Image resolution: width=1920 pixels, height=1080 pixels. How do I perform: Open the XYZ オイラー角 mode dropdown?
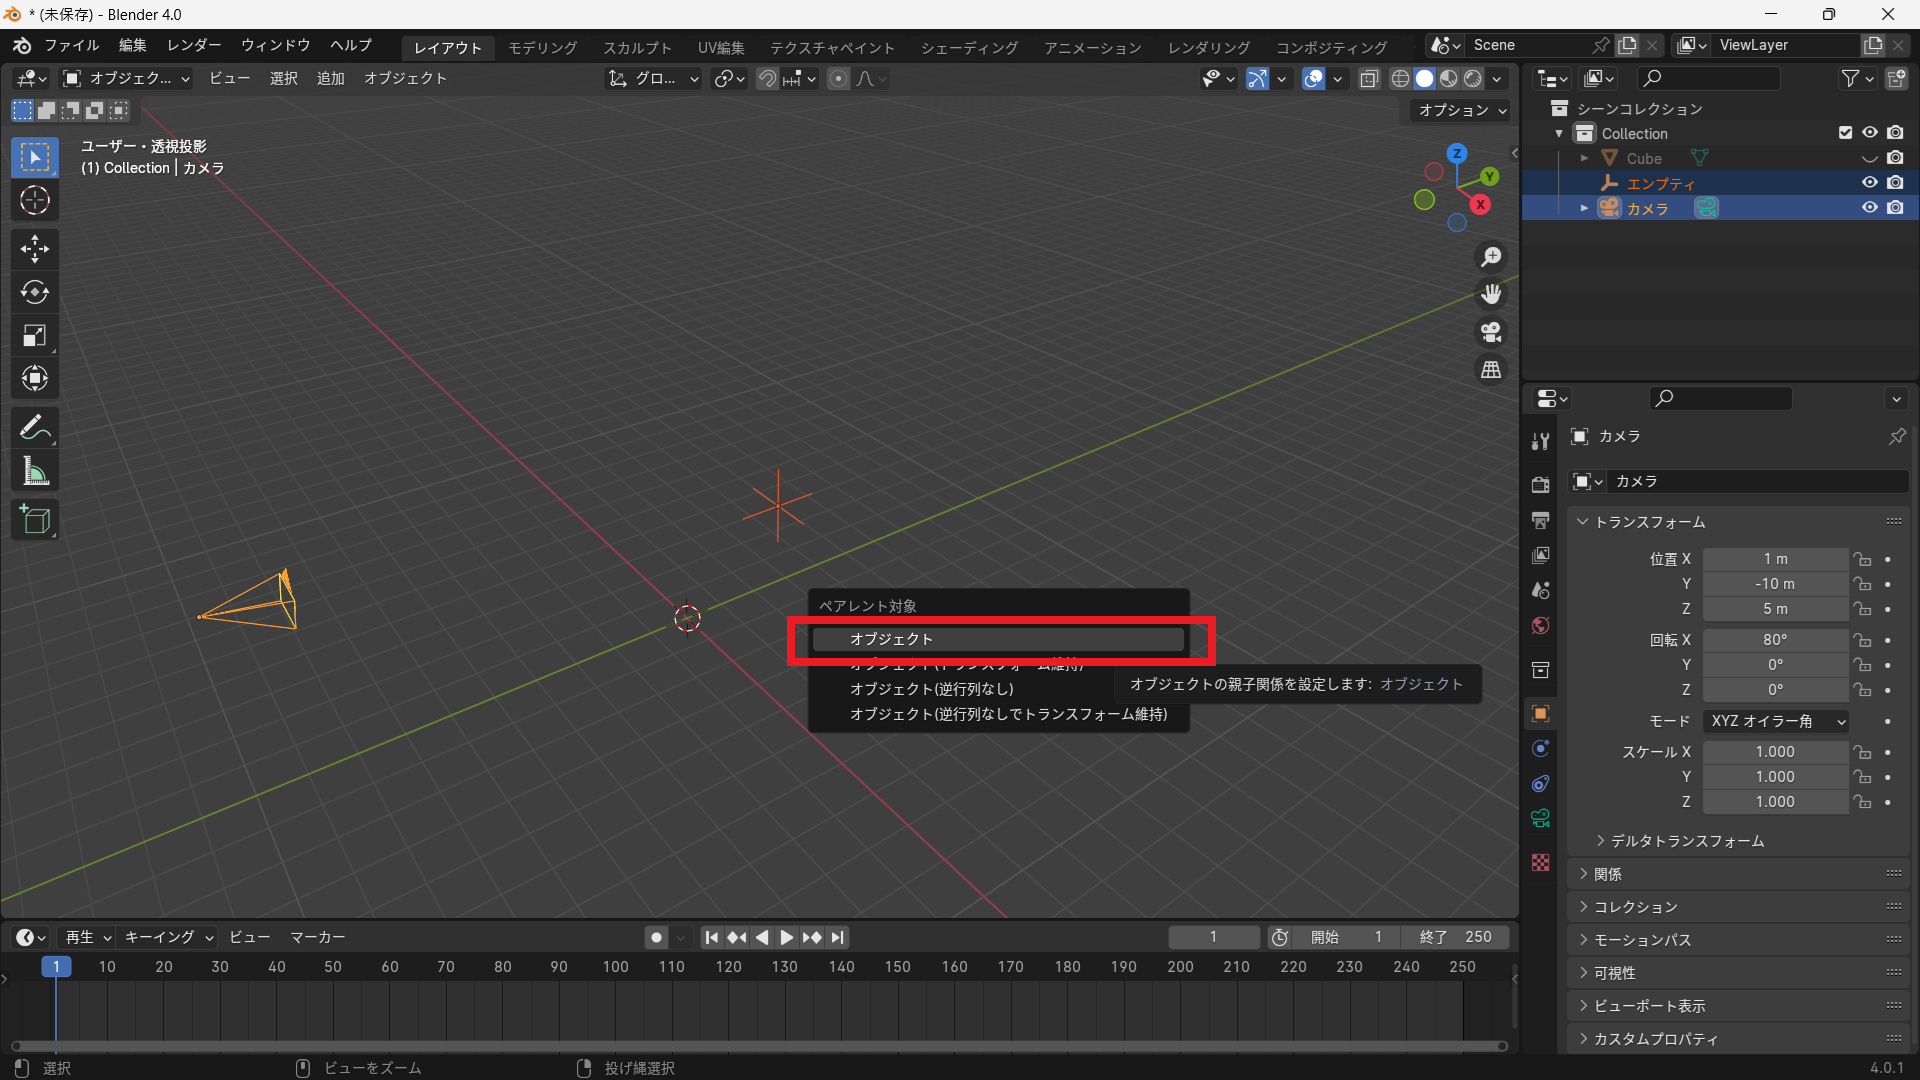pos(1776,721)
